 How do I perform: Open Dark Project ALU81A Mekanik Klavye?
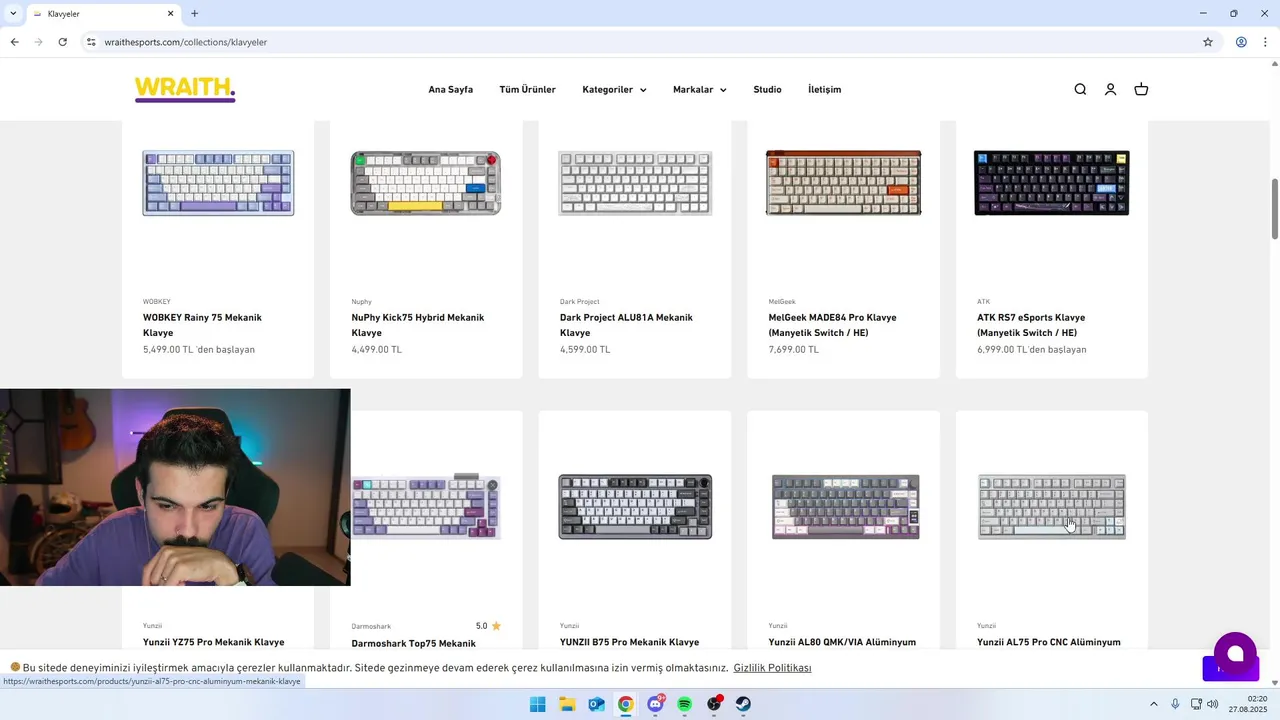(x=626, y=325)
